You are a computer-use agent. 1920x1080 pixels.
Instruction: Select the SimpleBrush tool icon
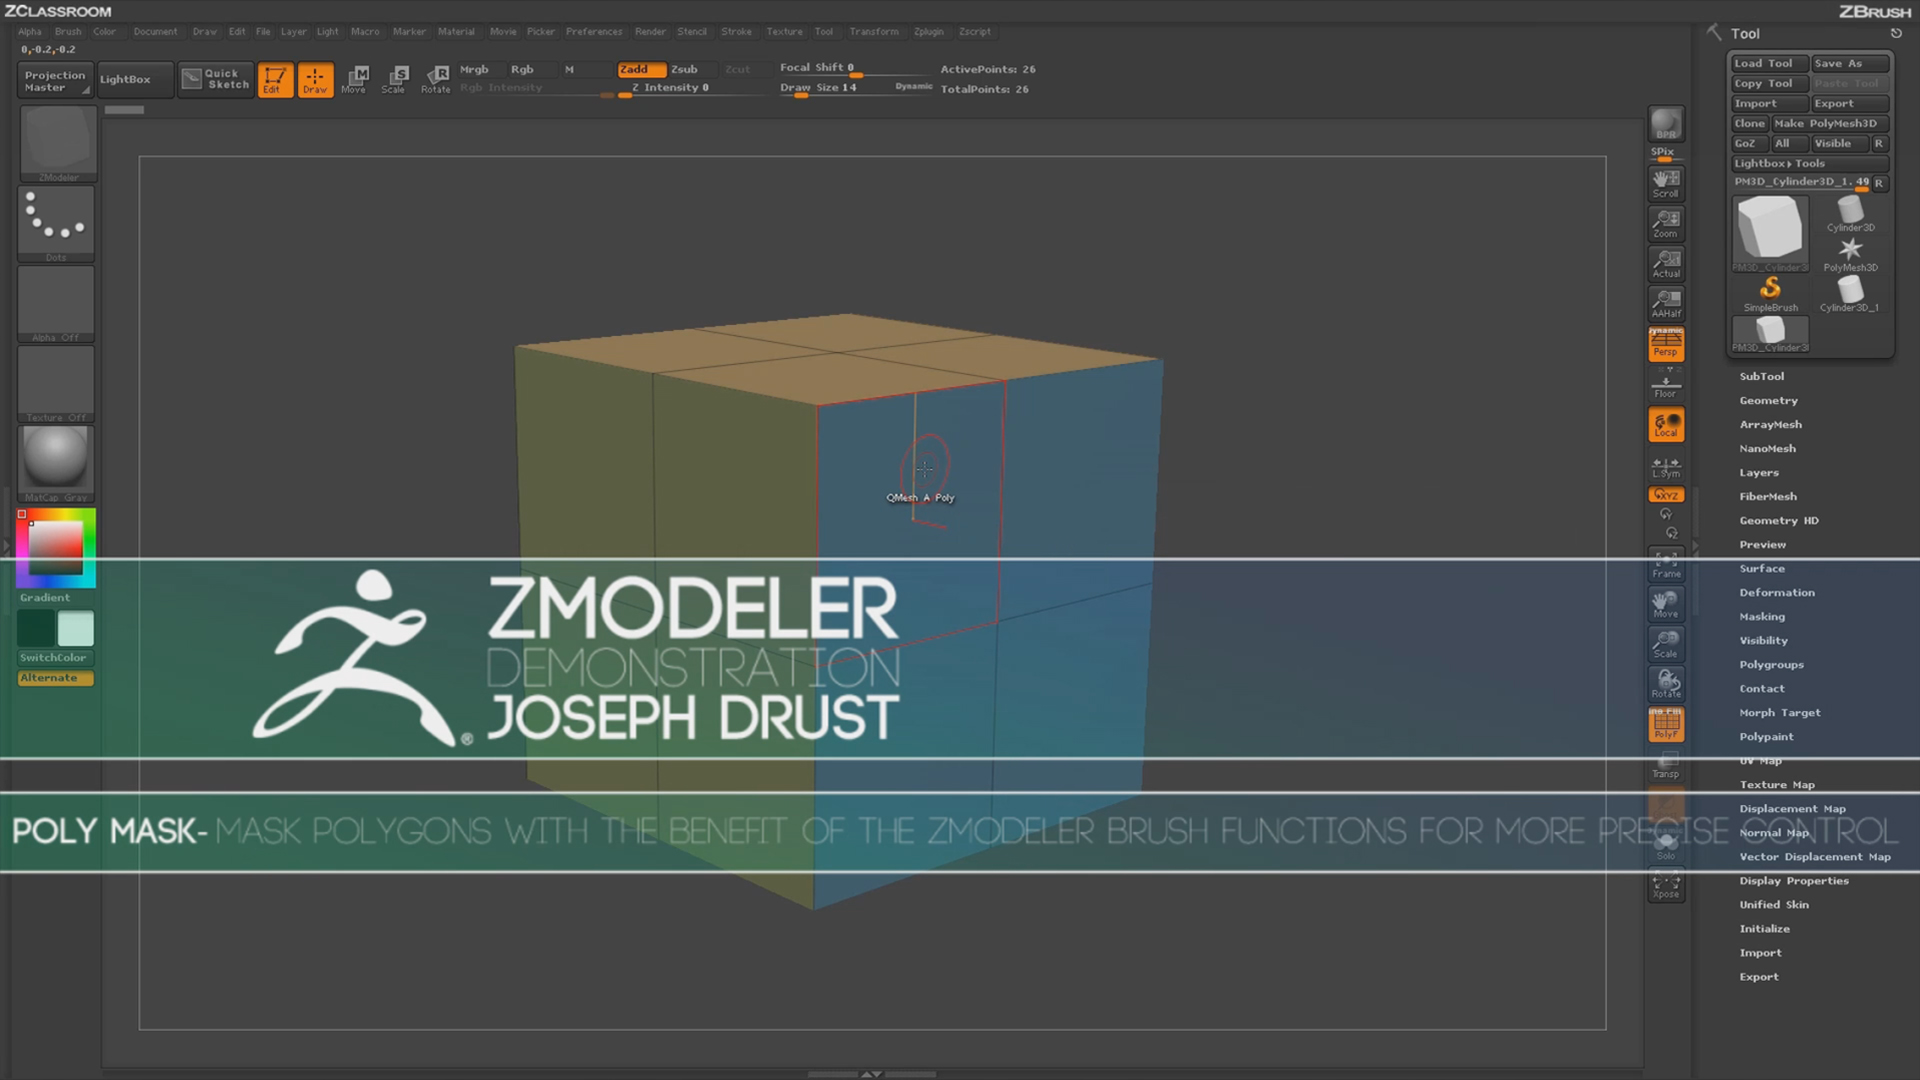point(1770,292)
